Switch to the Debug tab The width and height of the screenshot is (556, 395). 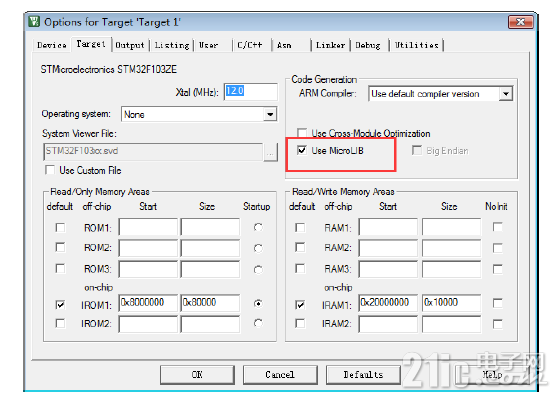click(368, 45)
